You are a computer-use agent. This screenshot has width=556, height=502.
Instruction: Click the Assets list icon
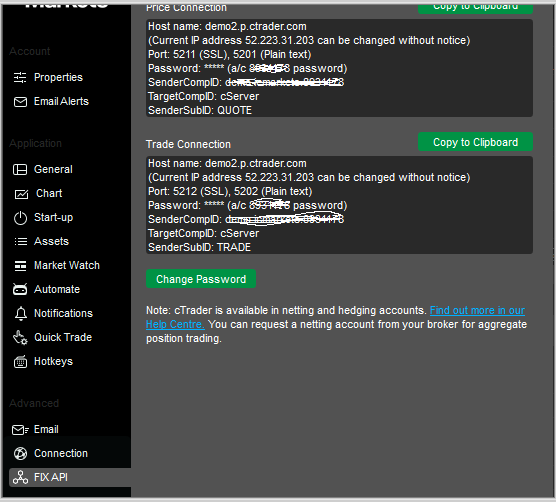click(x=21, y=242)
